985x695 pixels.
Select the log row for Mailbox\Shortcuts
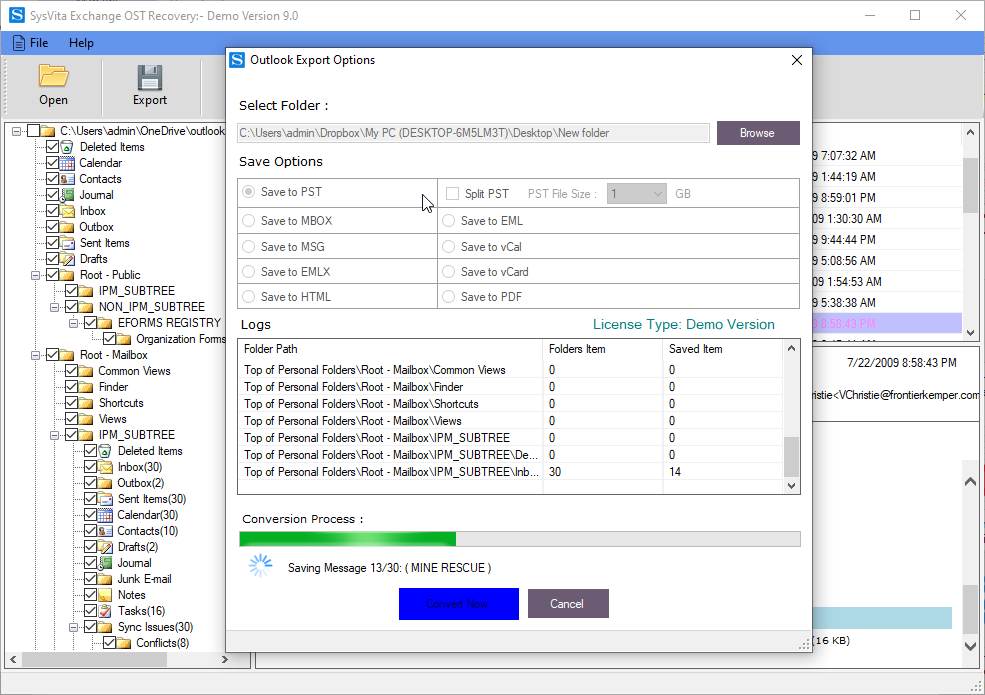click(511, 404)
